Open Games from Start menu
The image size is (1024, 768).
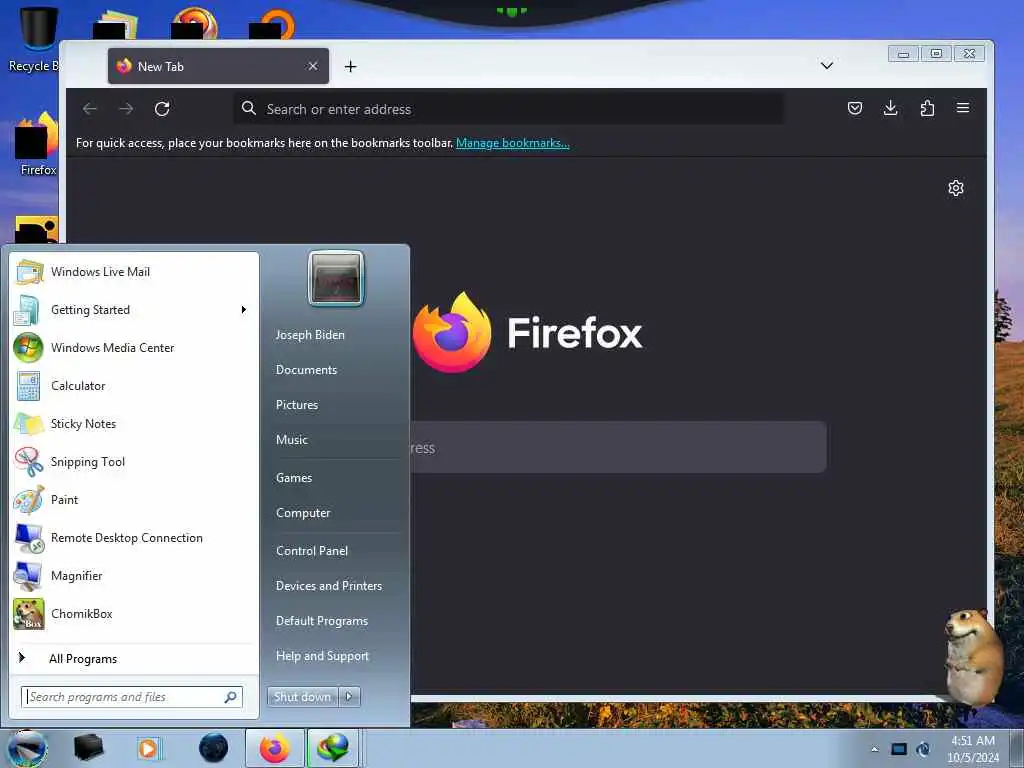[294, 477]
